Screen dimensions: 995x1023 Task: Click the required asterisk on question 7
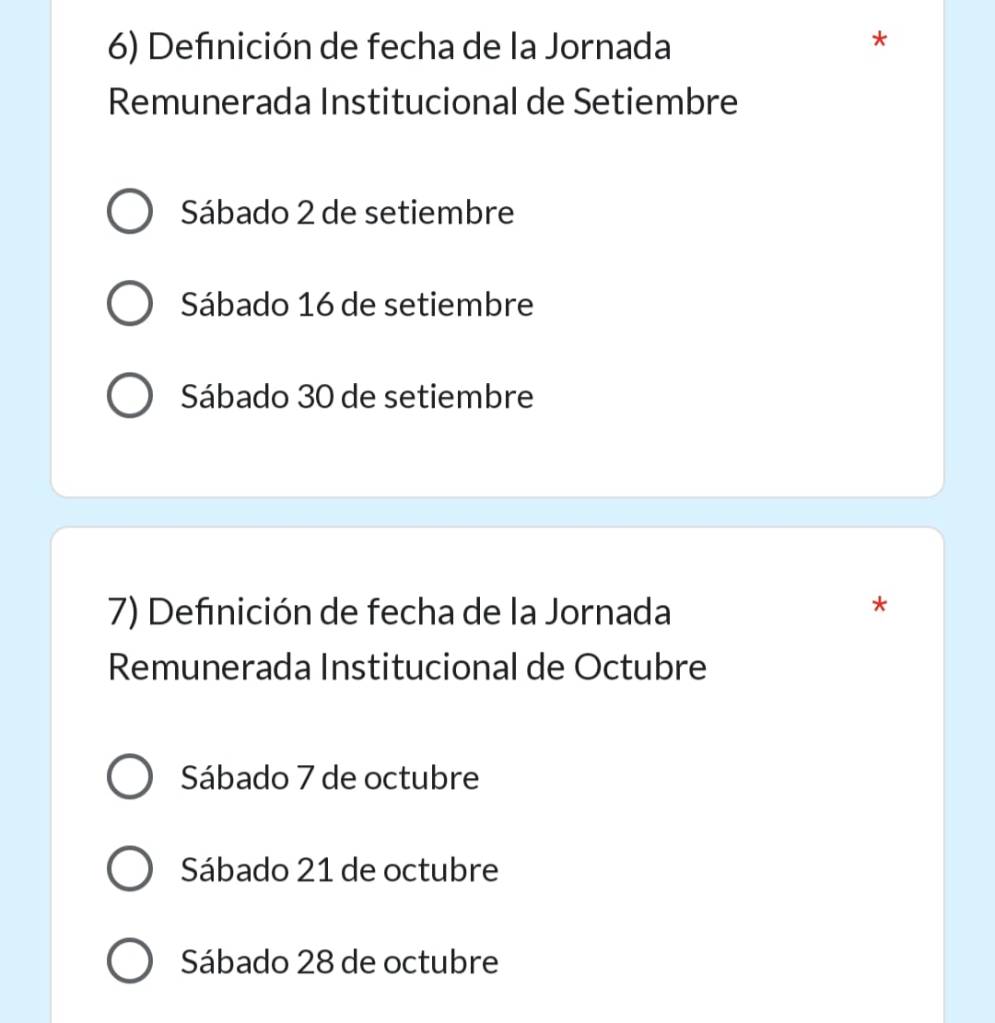coord(879,605)
